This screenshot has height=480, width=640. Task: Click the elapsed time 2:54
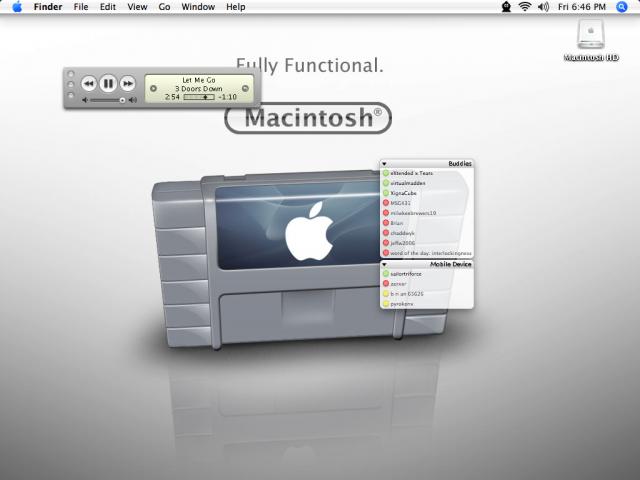[172, 97]
